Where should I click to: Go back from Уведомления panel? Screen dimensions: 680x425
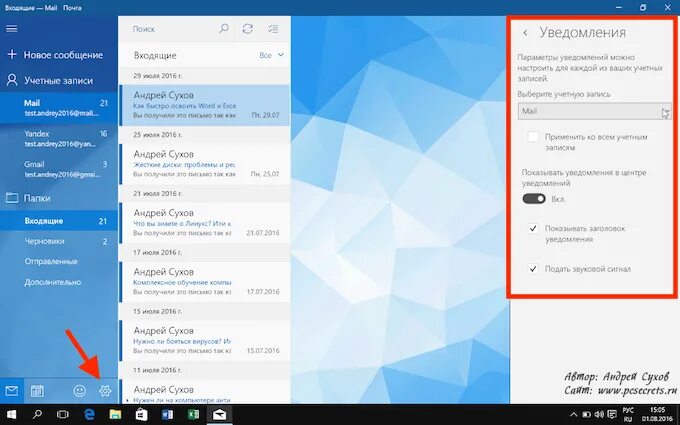pyautogui.click(x=525, y=33)
